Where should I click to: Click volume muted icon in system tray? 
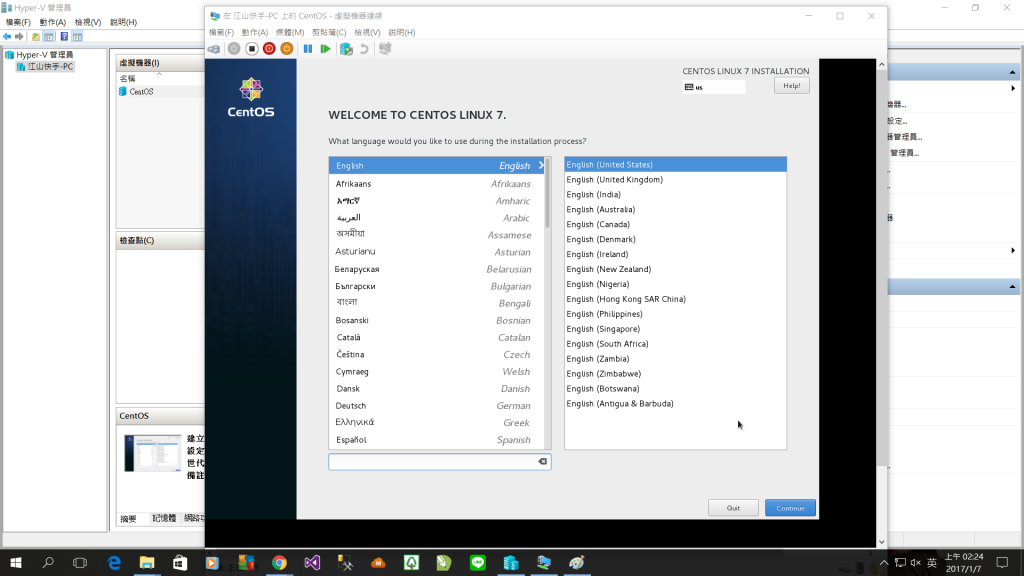pyautogui.click(x=916, y=563)
